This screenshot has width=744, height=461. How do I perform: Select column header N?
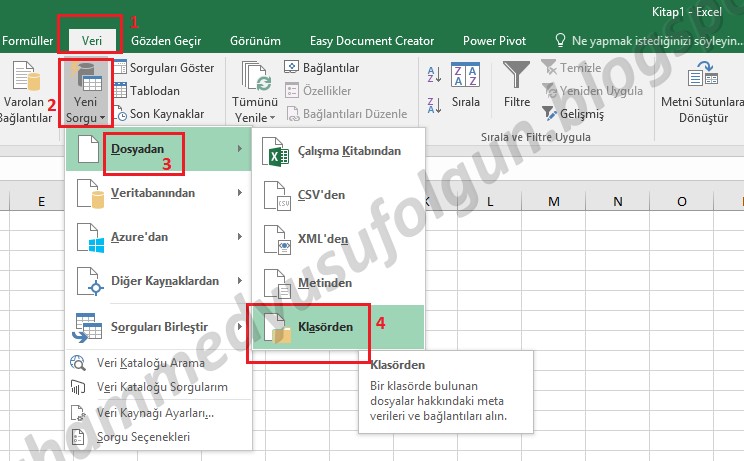pos(618,202)
